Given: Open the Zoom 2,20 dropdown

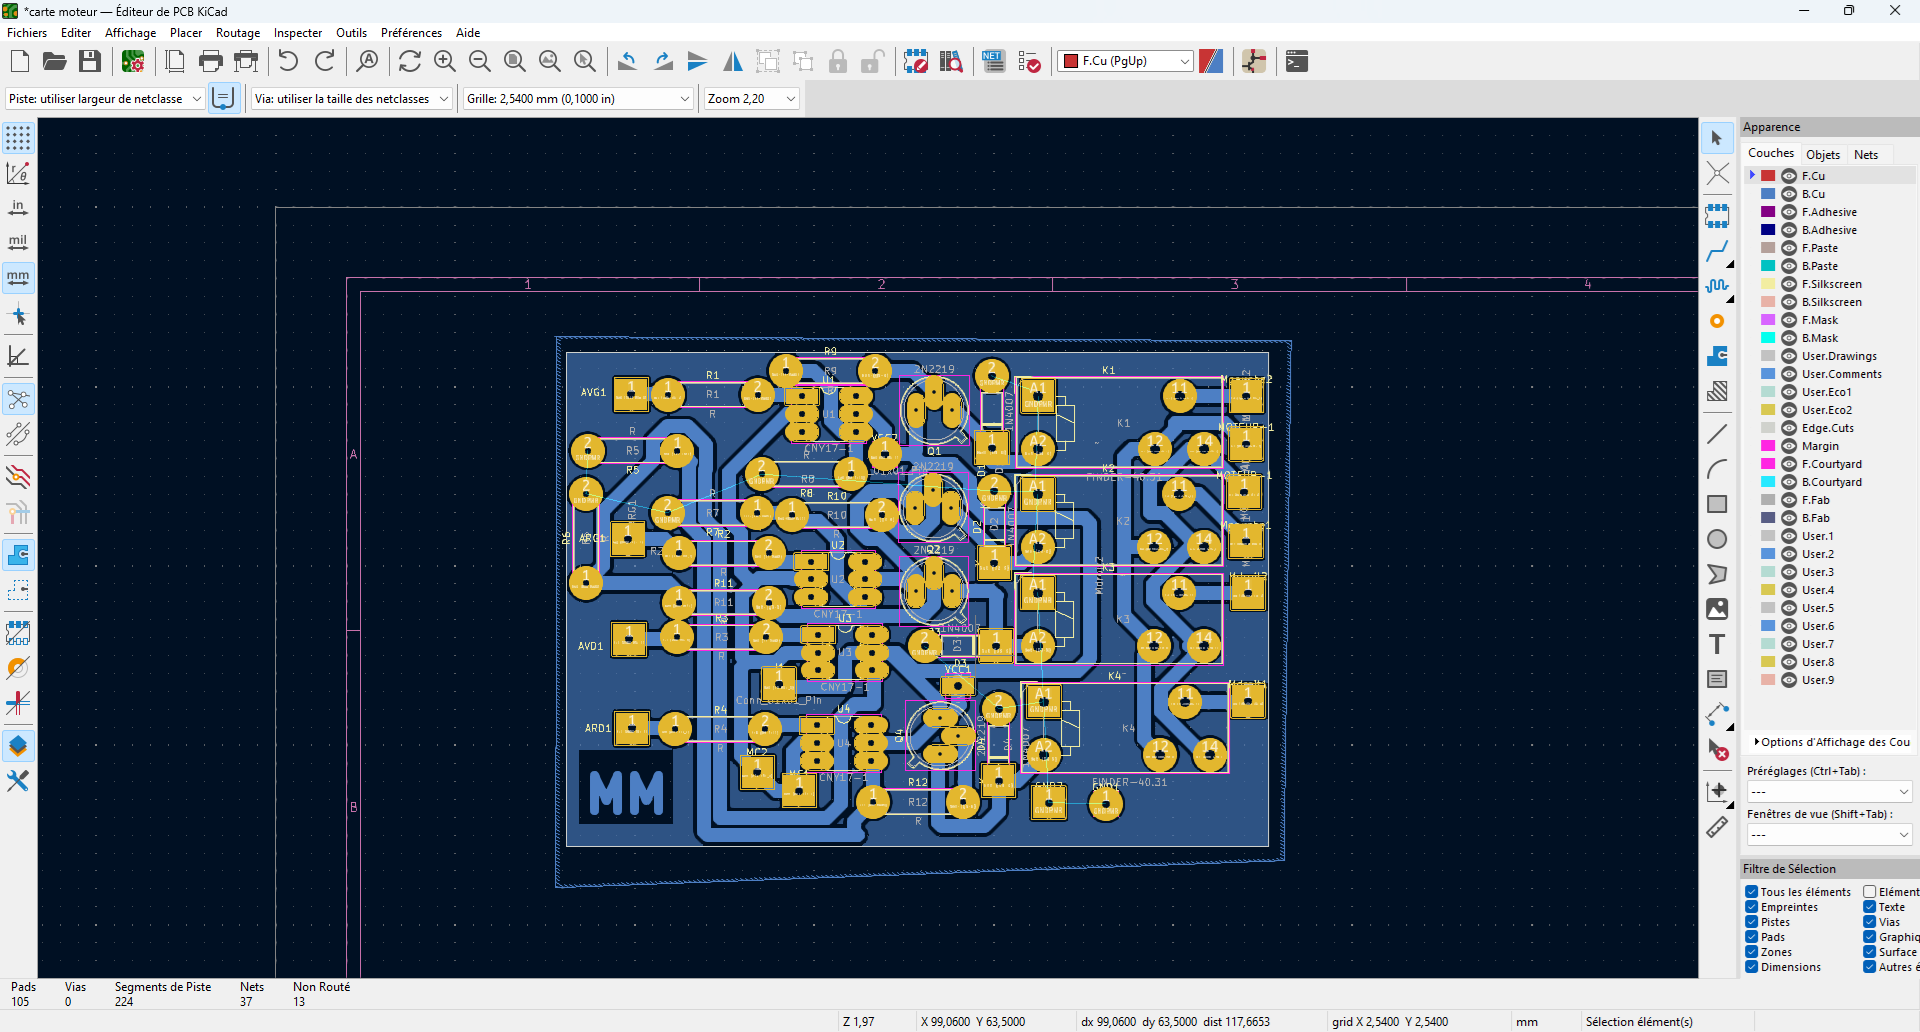Looking at the screenshot, I should coord(791,99).
